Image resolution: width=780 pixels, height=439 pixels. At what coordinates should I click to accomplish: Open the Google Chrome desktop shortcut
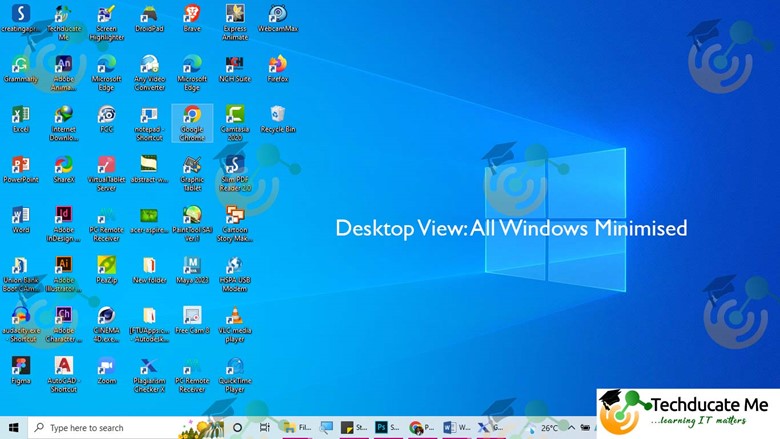point(192,117)
